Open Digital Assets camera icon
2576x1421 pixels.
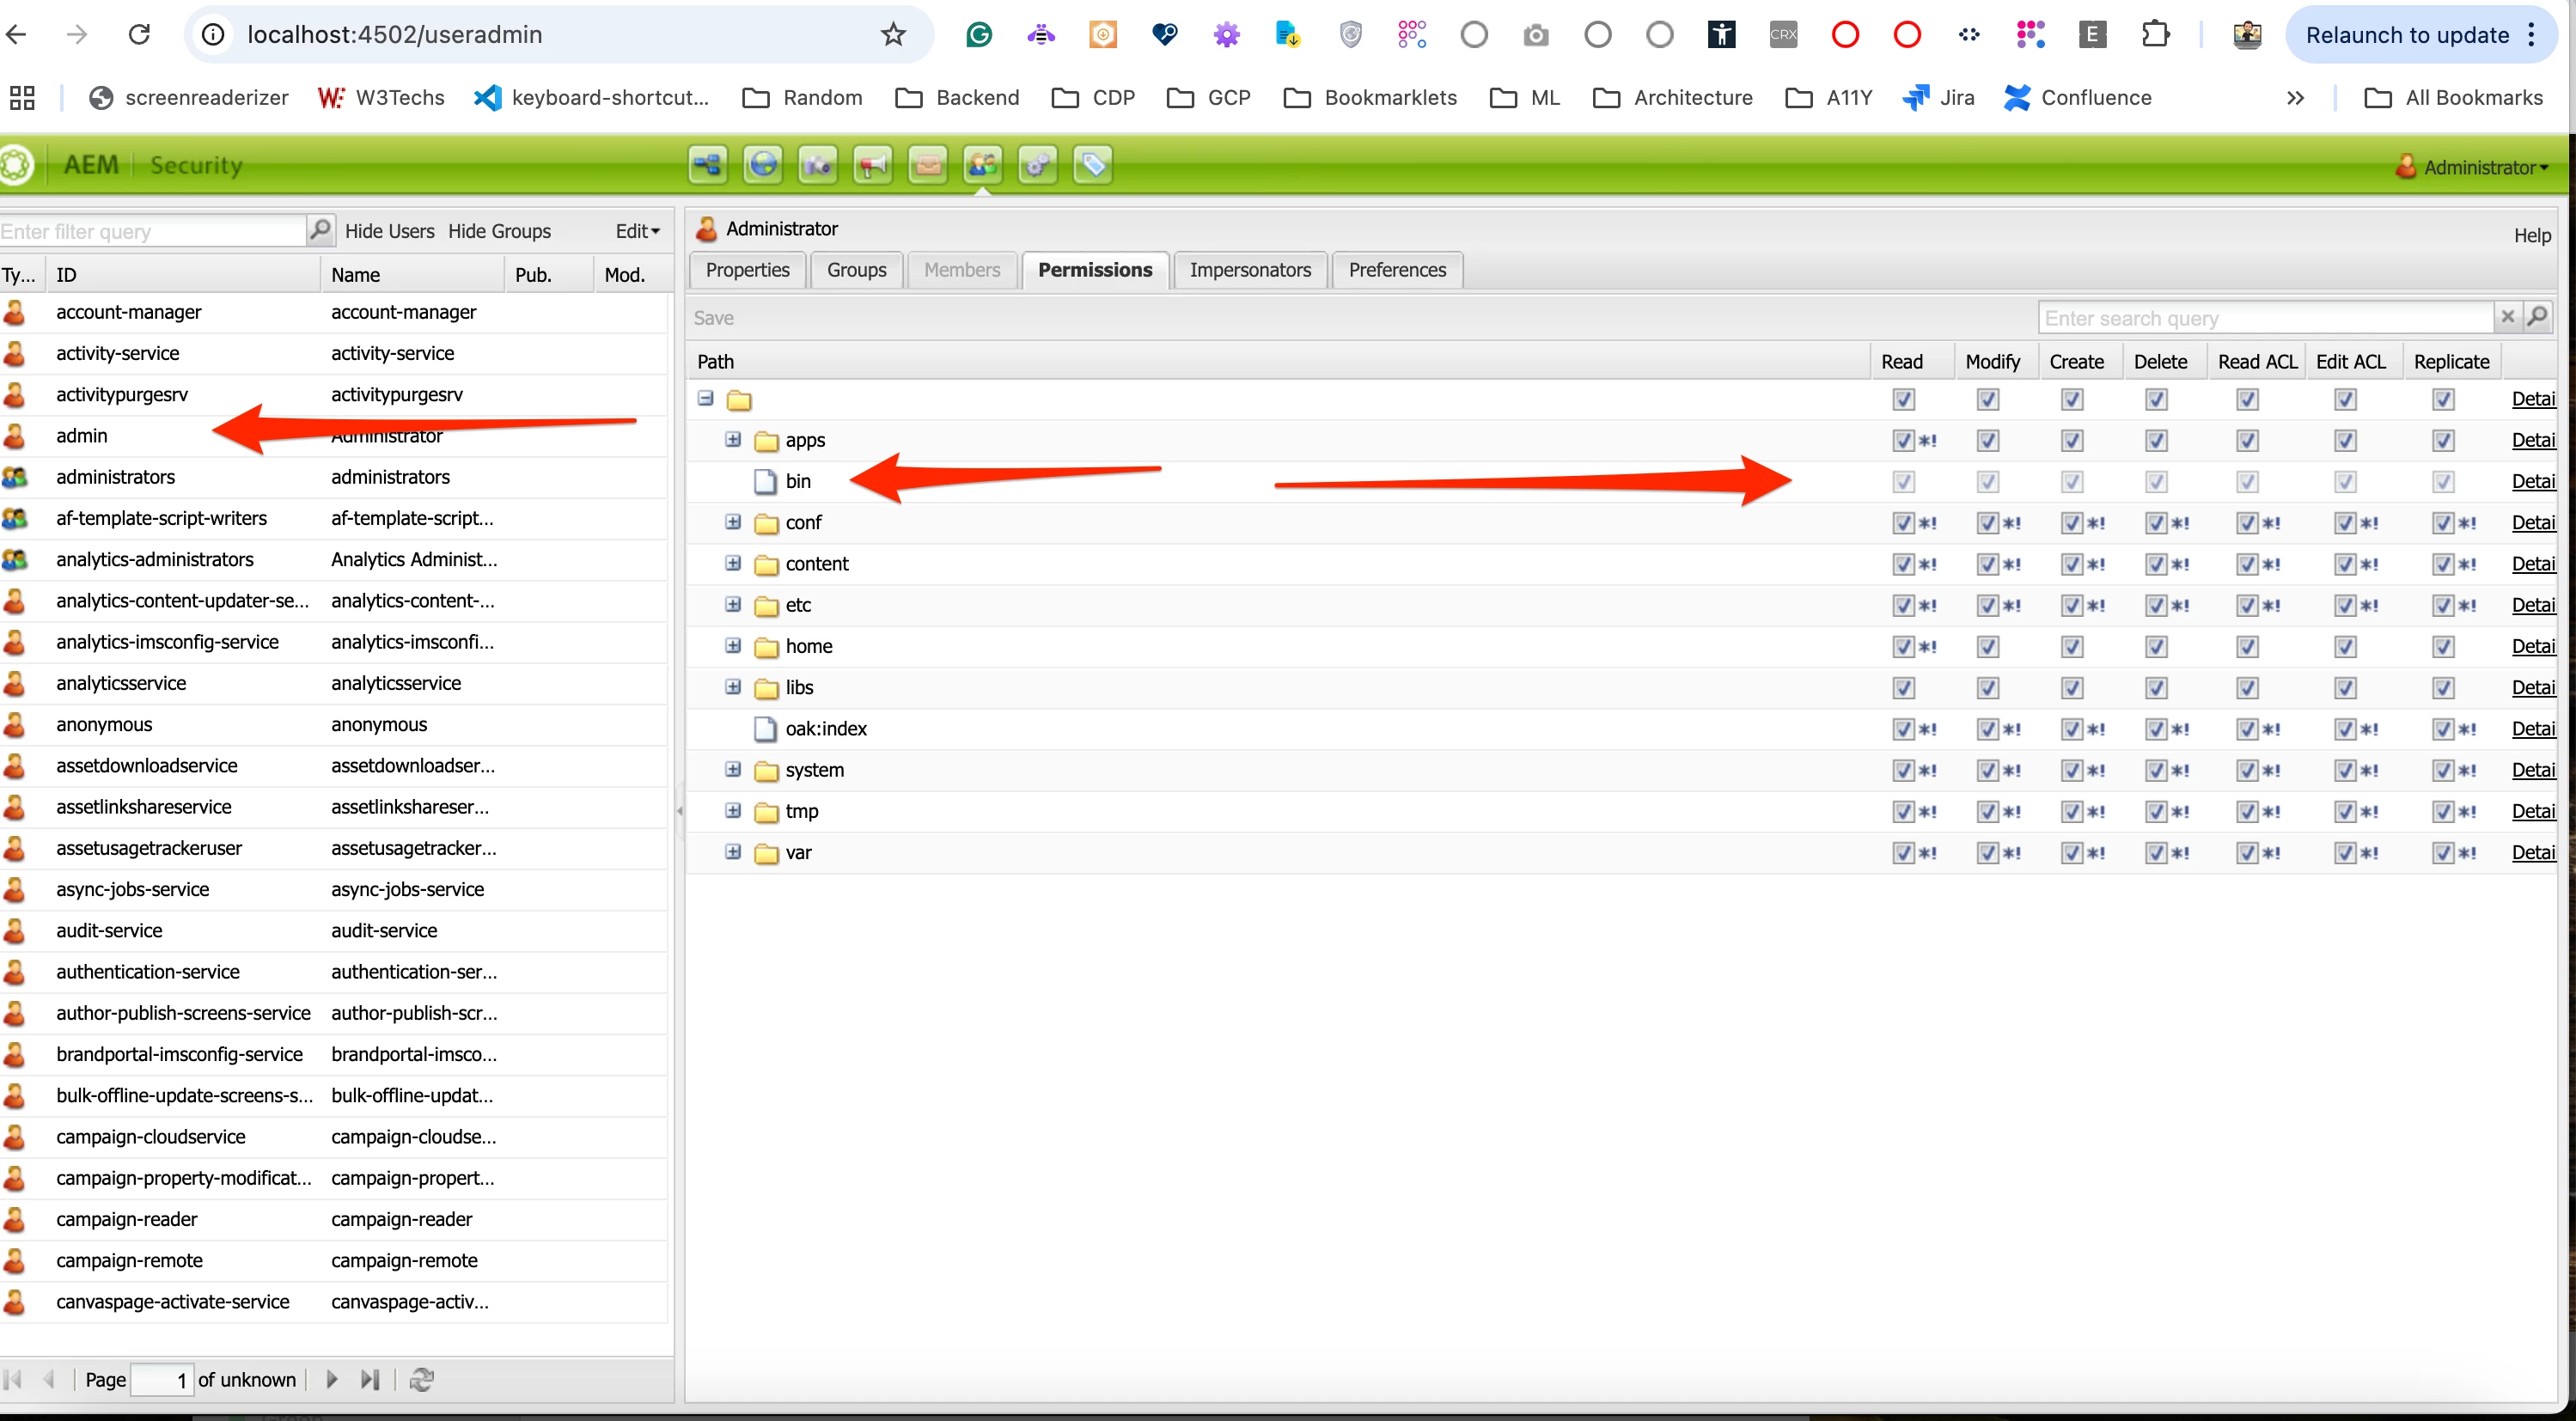coord(817,164)
